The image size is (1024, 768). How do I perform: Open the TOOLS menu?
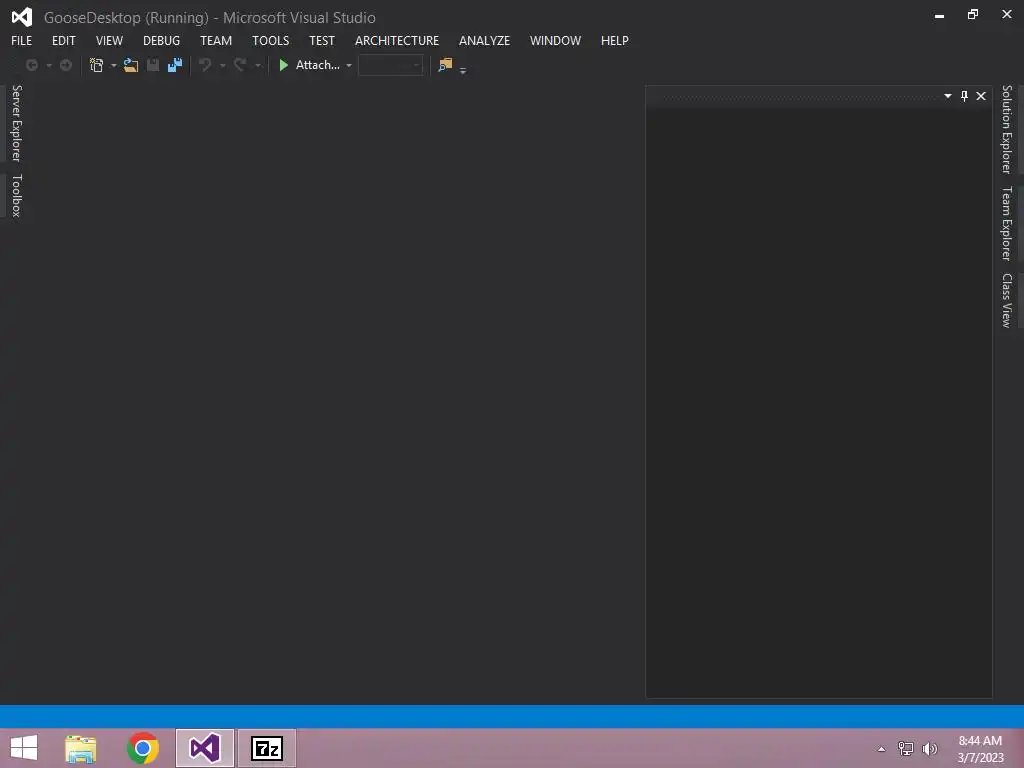[270, 40]
